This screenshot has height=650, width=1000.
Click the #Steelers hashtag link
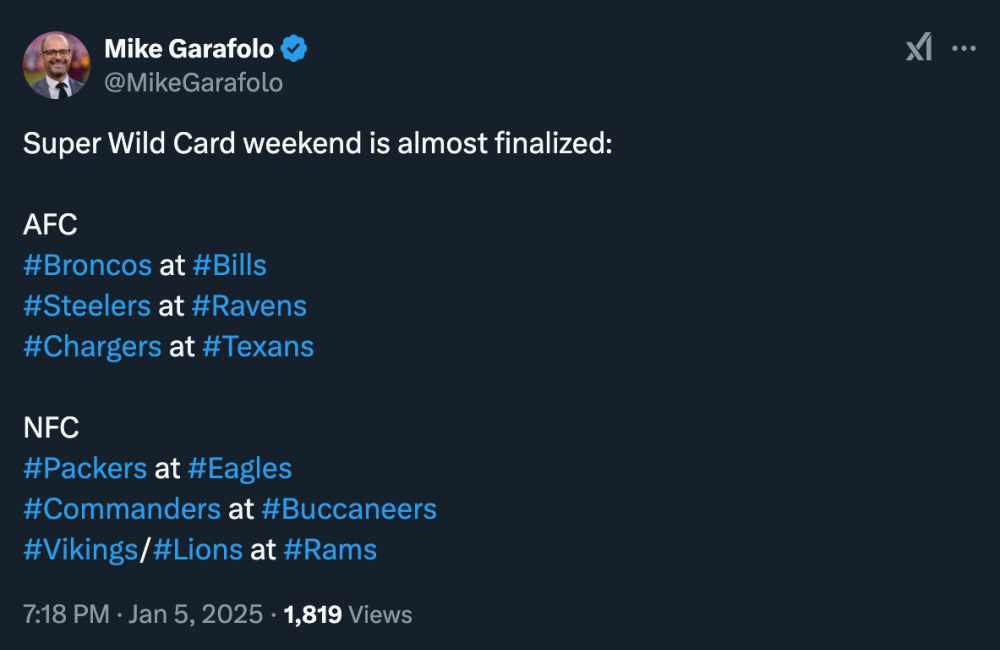(87, 306)
